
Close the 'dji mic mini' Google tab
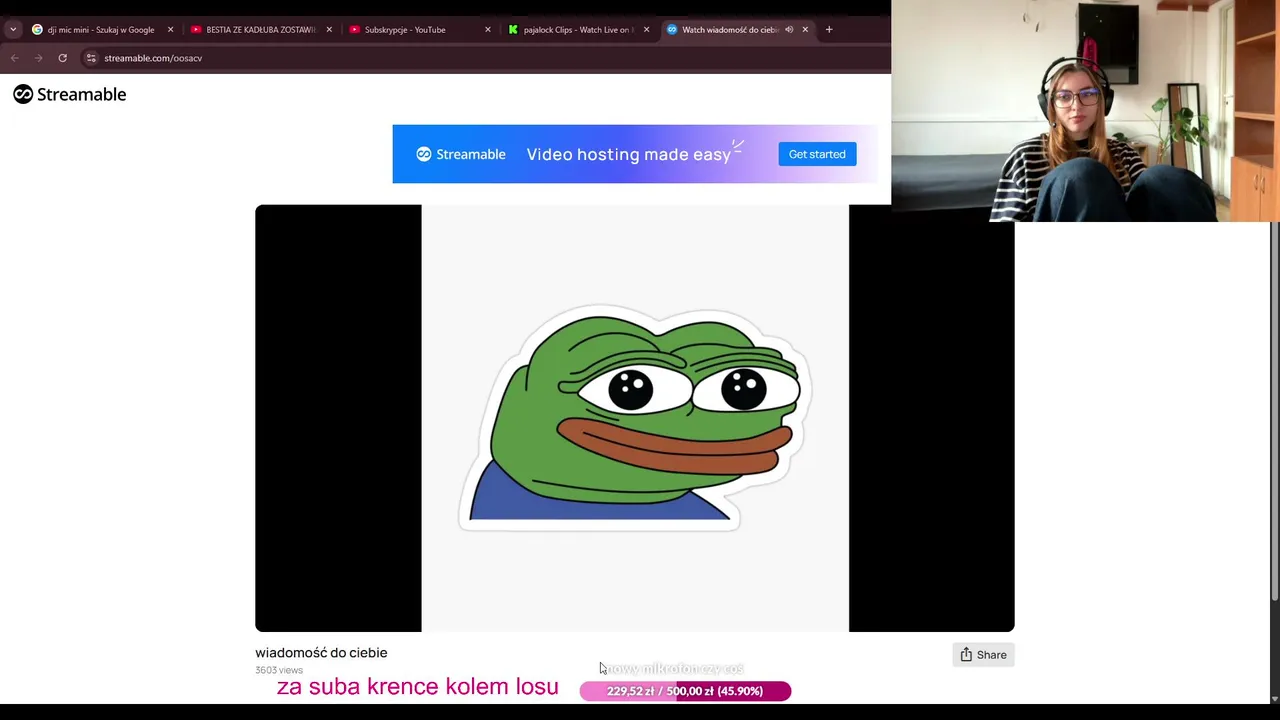pyautogui.click(x=170, y=30)
